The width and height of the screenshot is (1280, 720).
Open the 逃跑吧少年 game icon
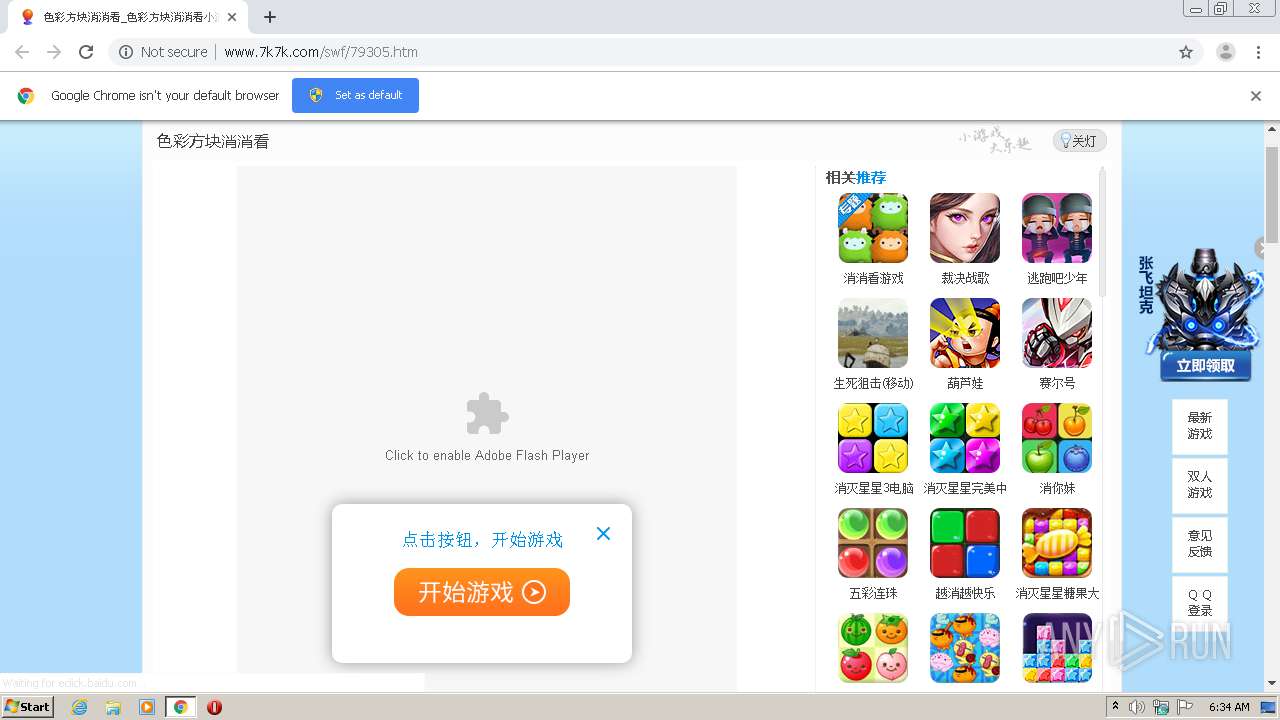[x=1057, y=228]
